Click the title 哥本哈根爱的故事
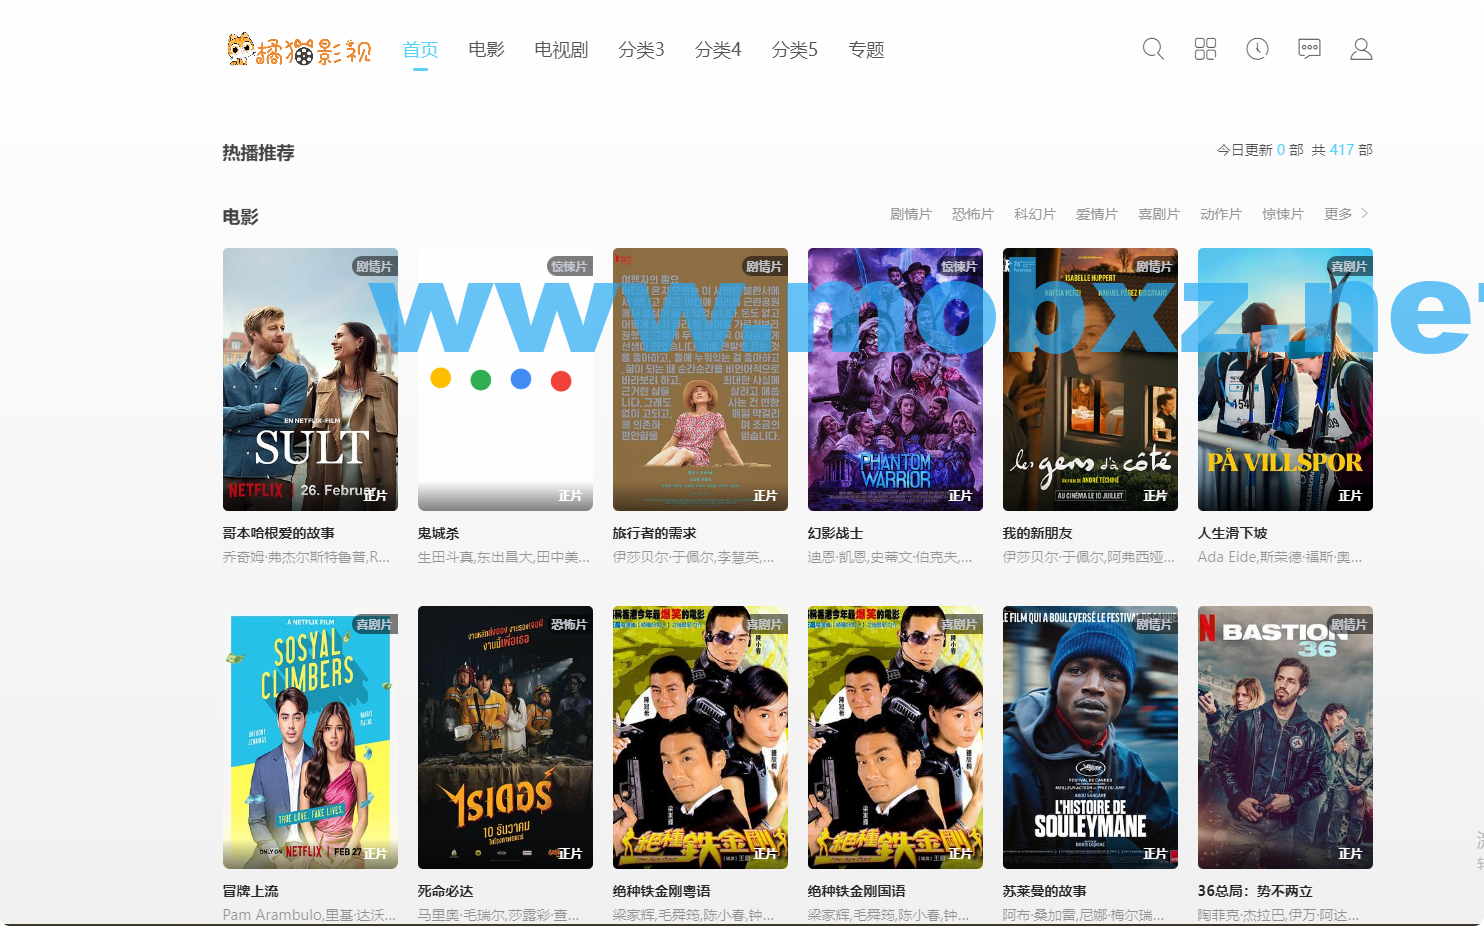This screenshot has width=1484, height=926. click(x=278, y=533)
